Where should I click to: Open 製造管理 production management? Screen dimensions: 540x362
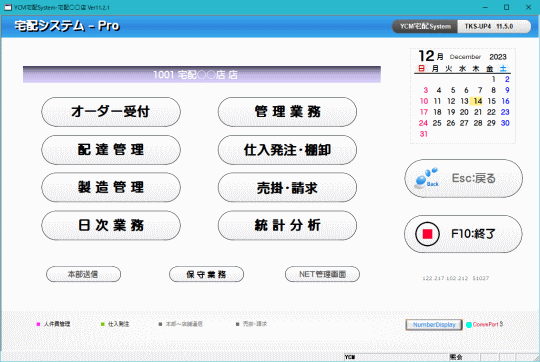[x=111, y=187]
